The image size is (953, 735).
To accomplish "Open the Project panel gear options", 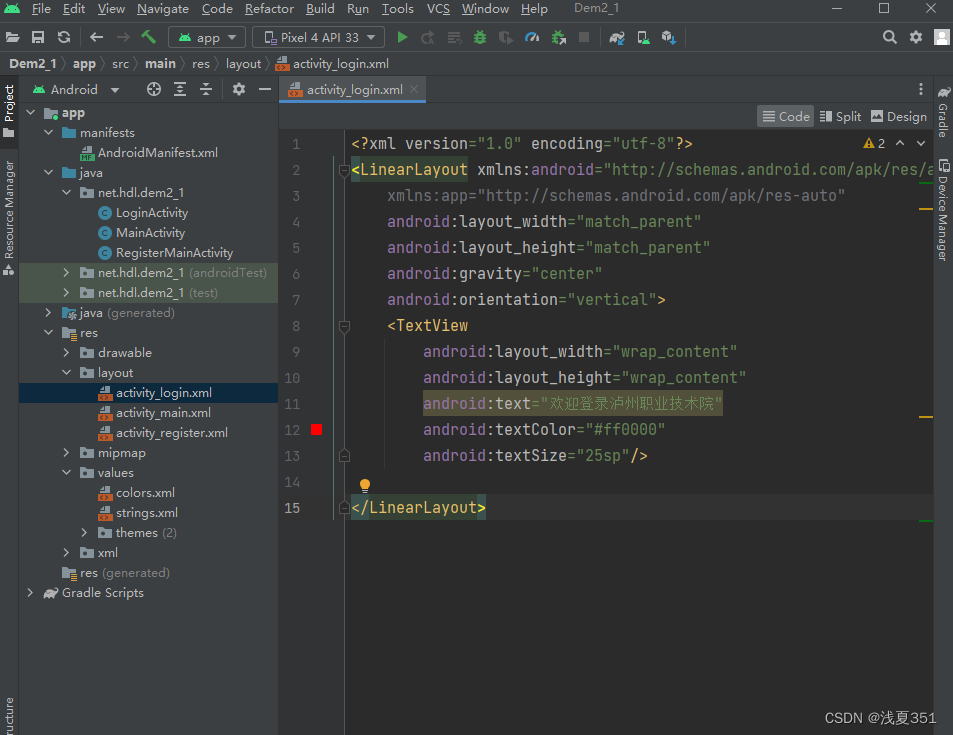I will point(239,89).
